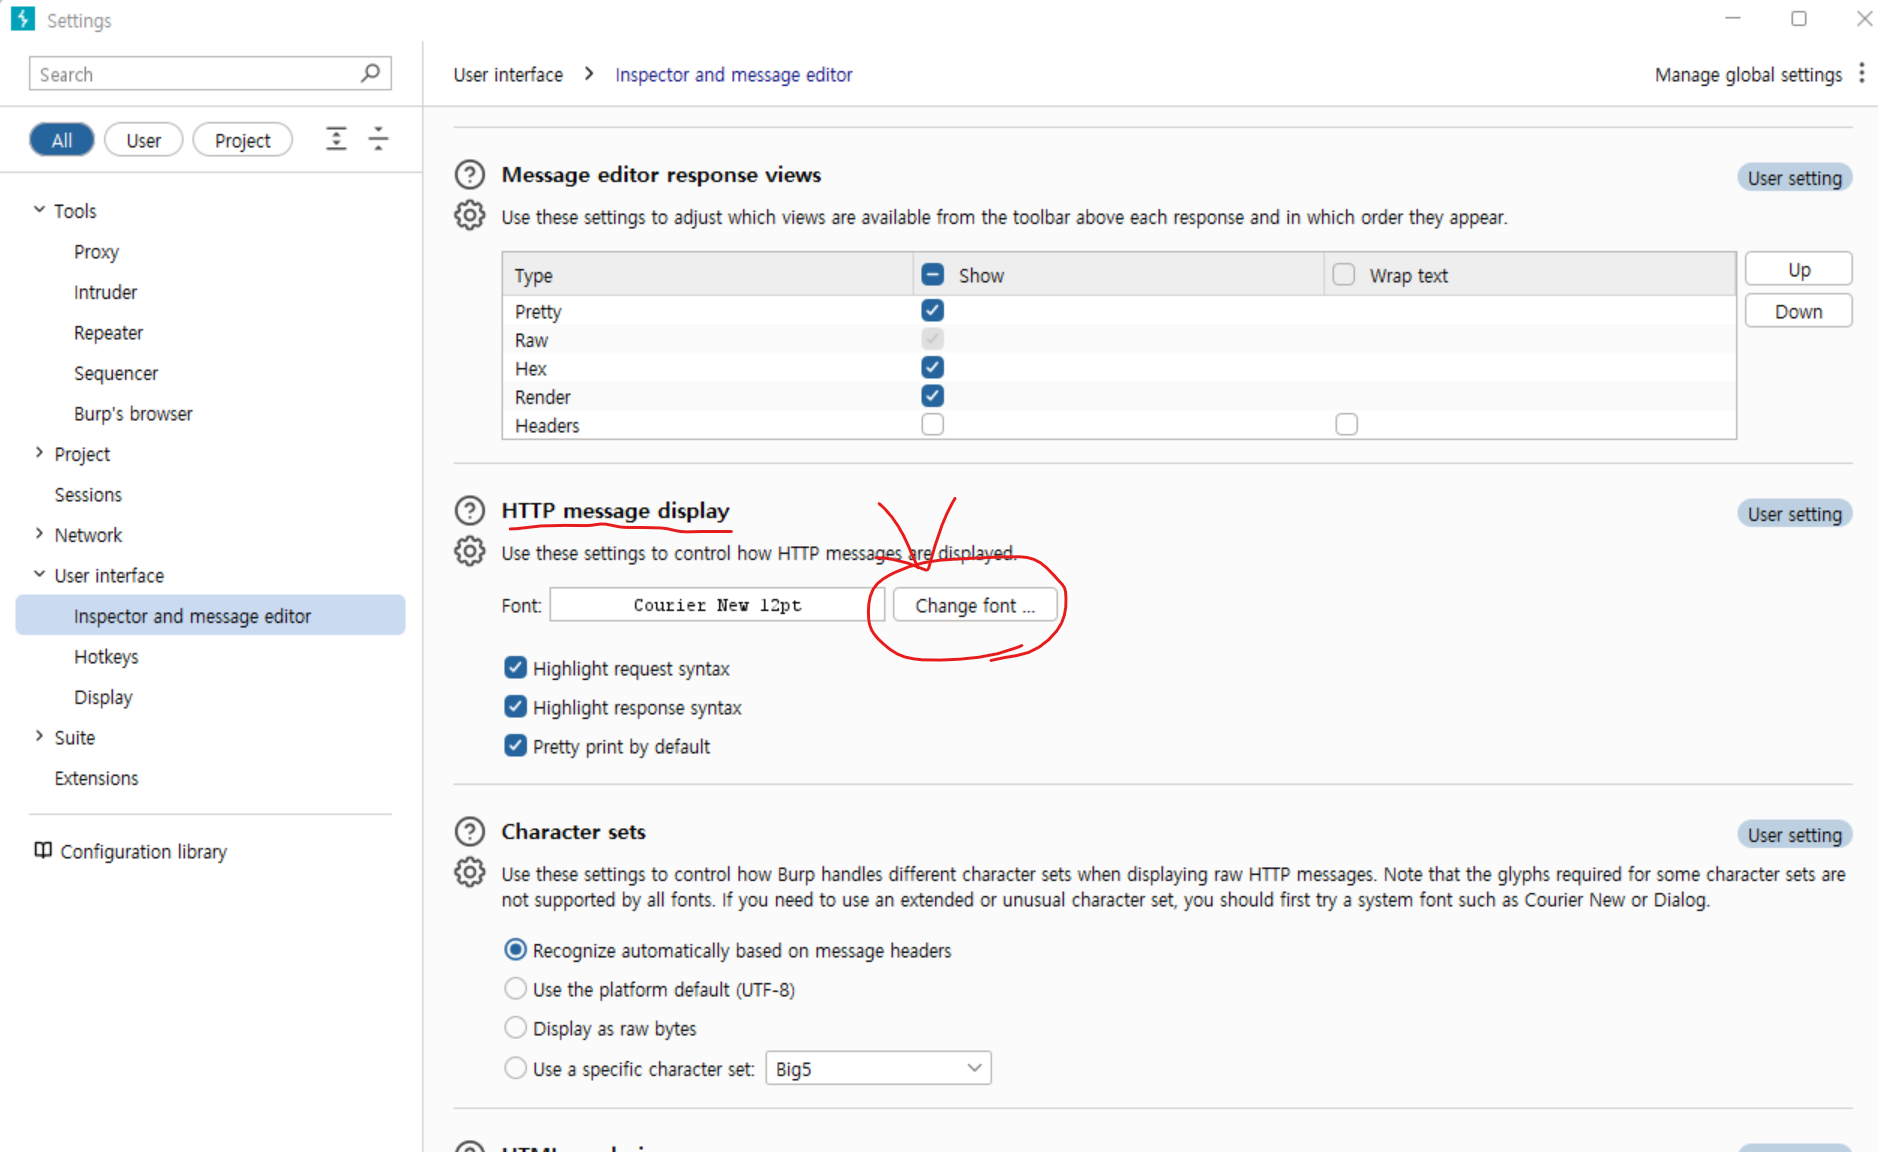Toggle the Wrap text header checkbox
Screen dimensions: 1878x1152
pos(1343,274)
